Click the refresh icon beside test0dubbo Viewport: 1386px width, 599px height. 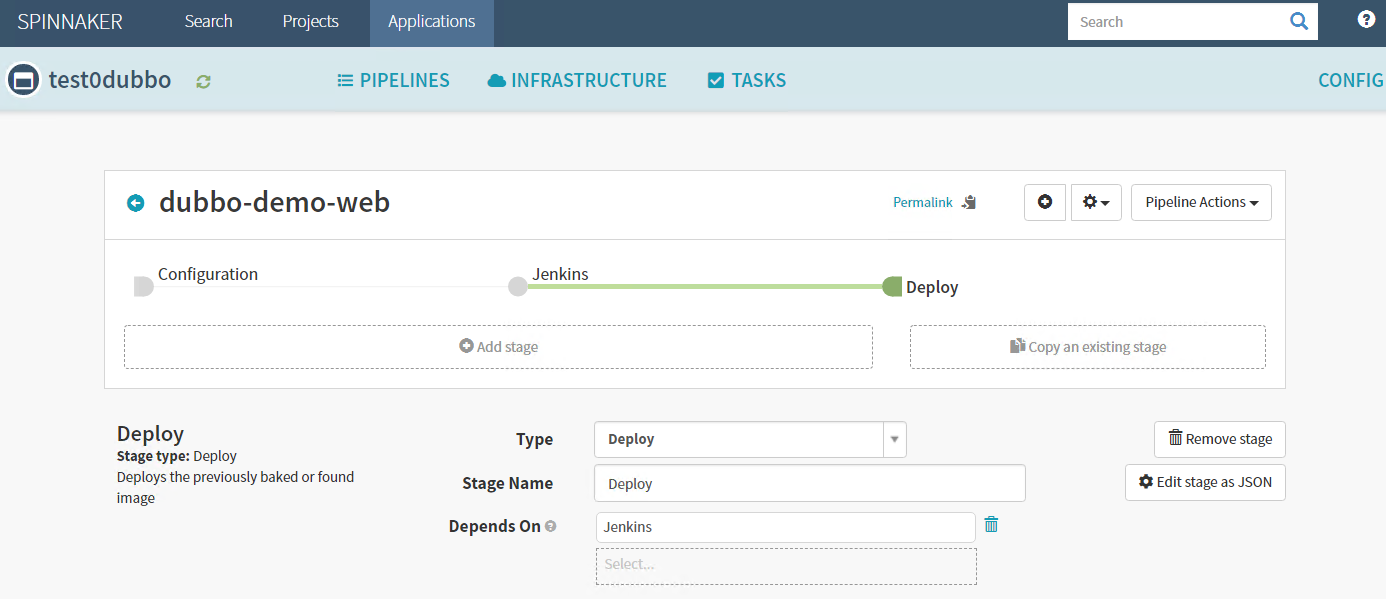204,82
